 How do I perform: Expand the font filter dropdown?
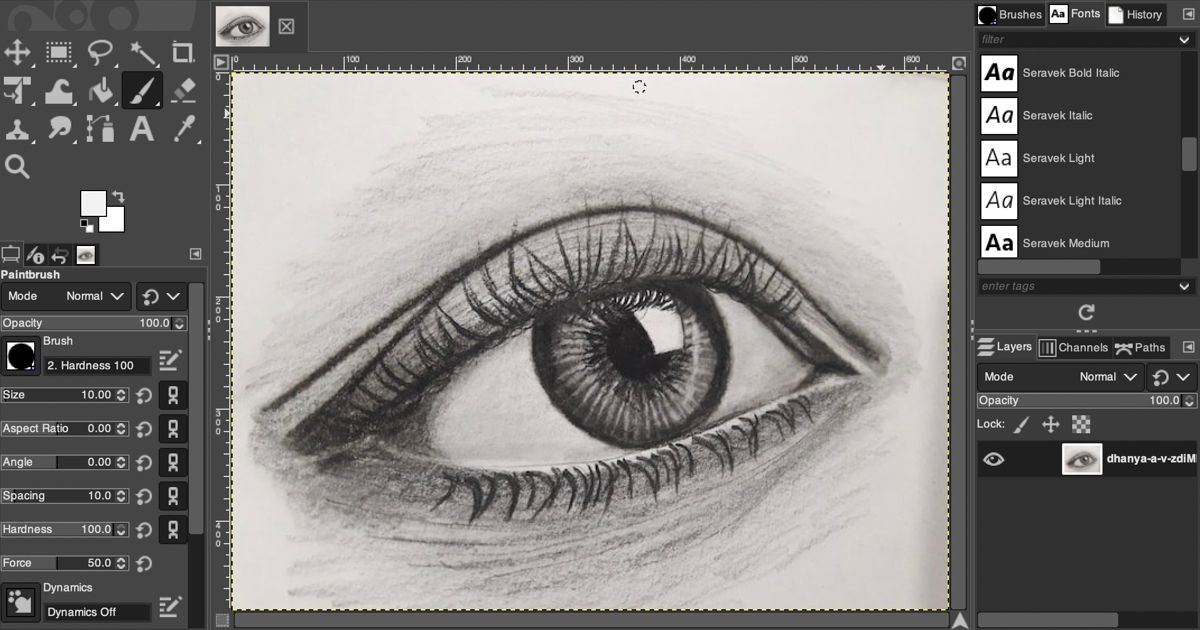[1182, 39]
